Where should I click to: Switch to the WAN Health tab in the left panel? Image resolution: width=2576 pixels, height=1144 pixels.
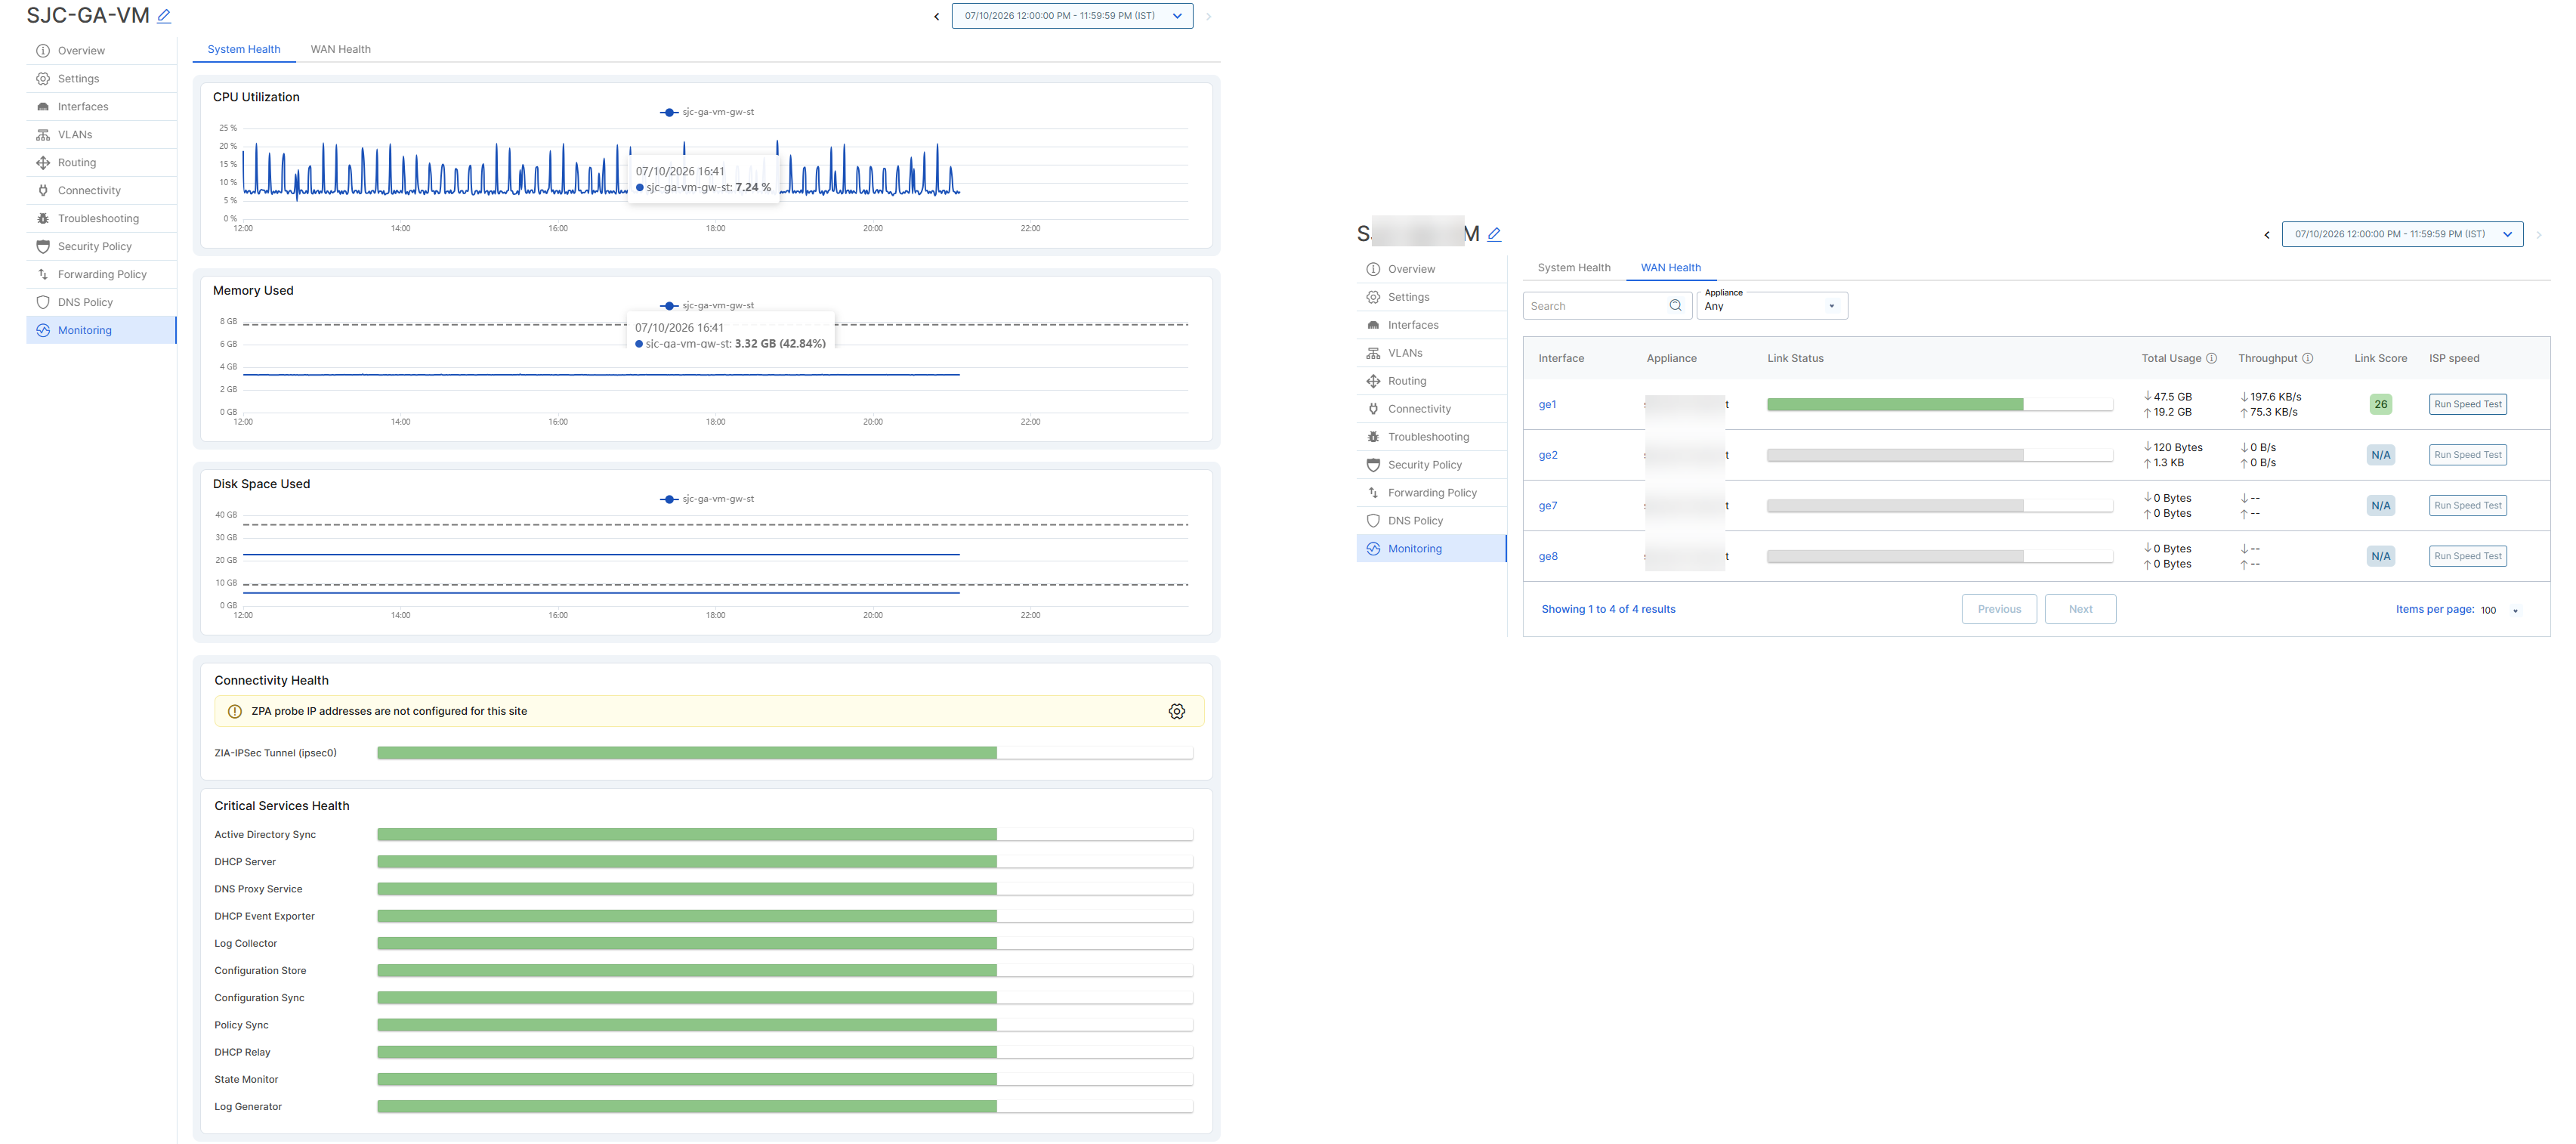(340, 49)
